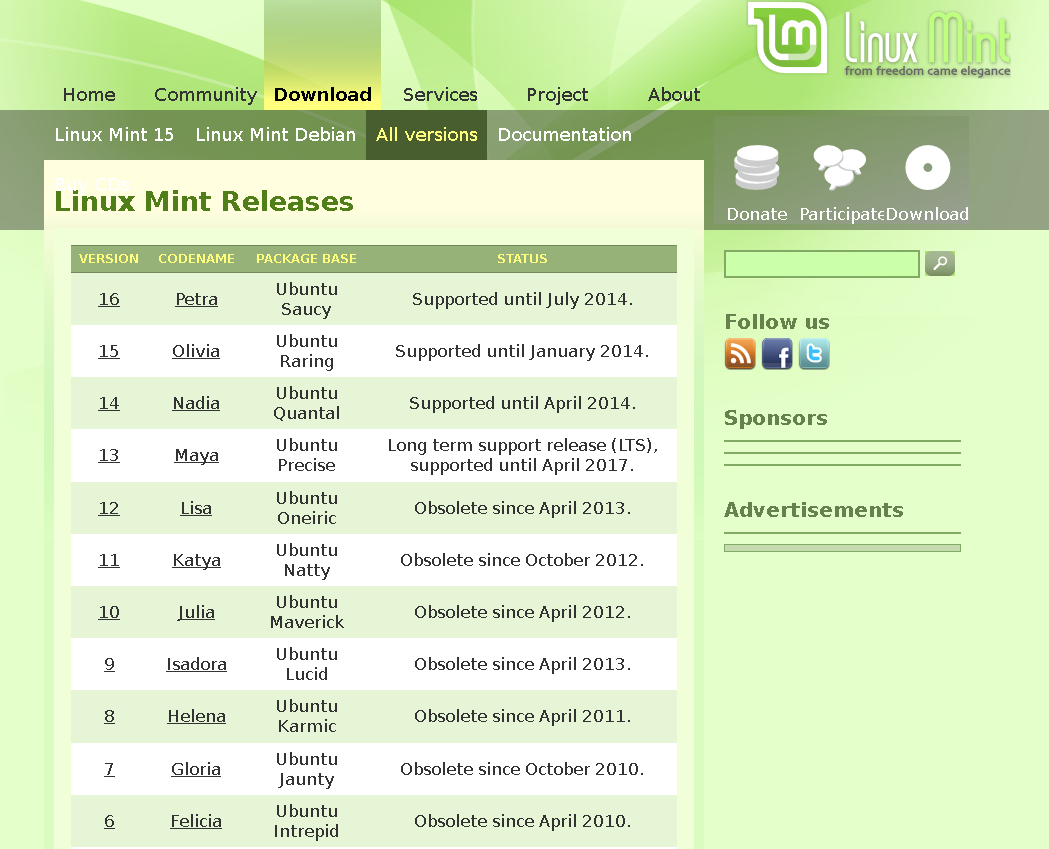
Task: Open the Documentation submenu
Action: (565, 134)
